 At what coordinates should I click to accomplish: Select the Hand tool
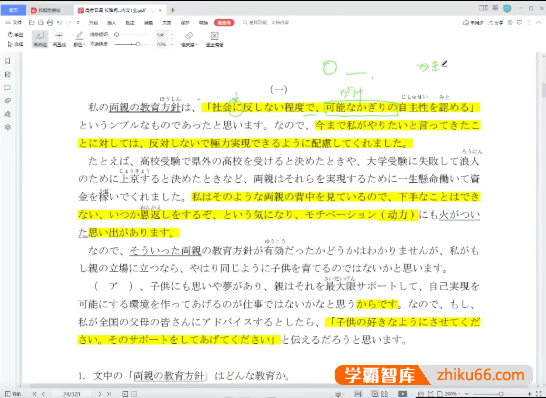pyautogui.click(x=15, y=34)
